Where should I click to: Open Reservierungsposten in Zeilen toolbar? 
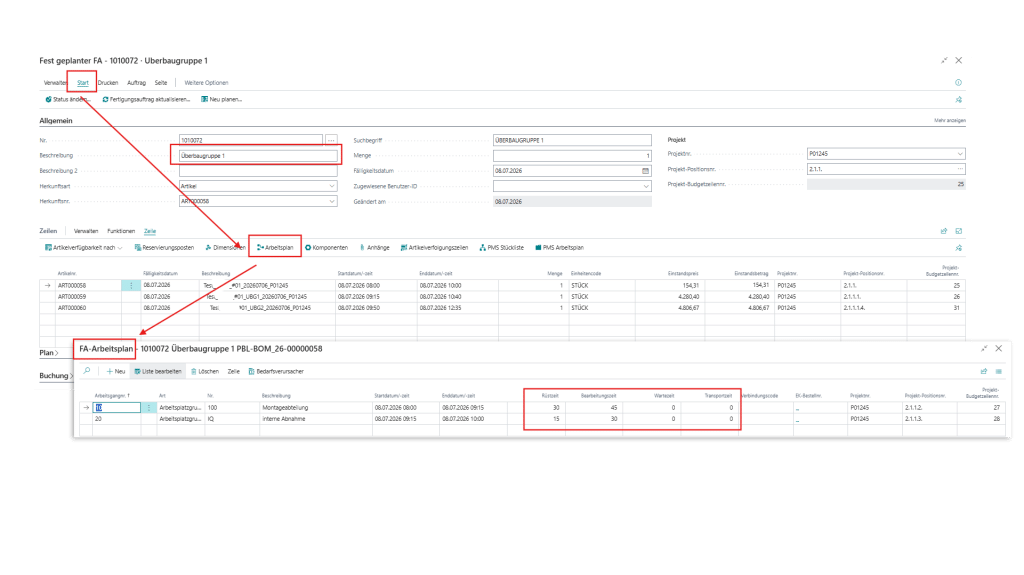pos(164,248)
